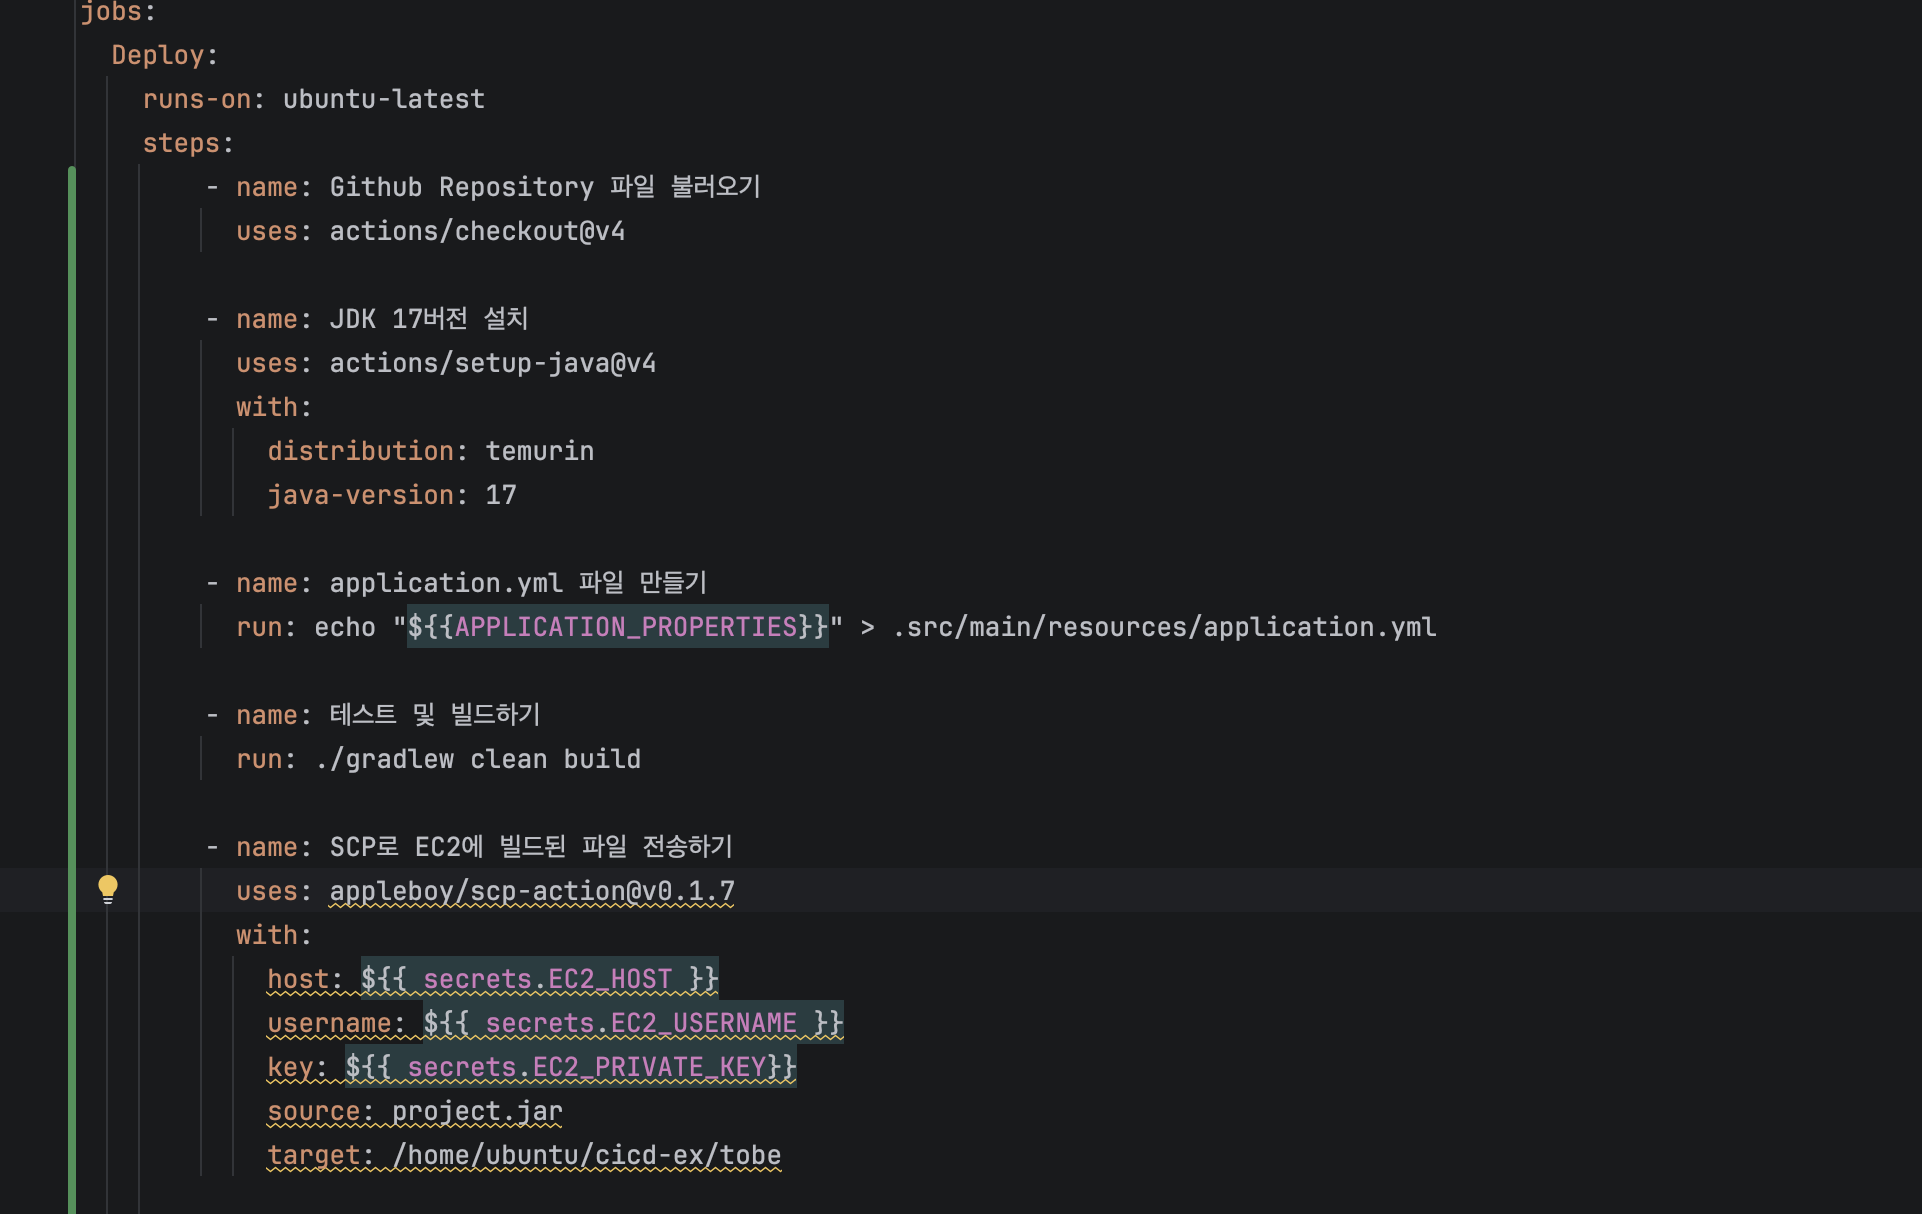The height and width of the screenshot is (1214, 1922).
Task: Click the target path /home/ubuntu/cicd-ex/tobe
Action: click(586, 1155)
